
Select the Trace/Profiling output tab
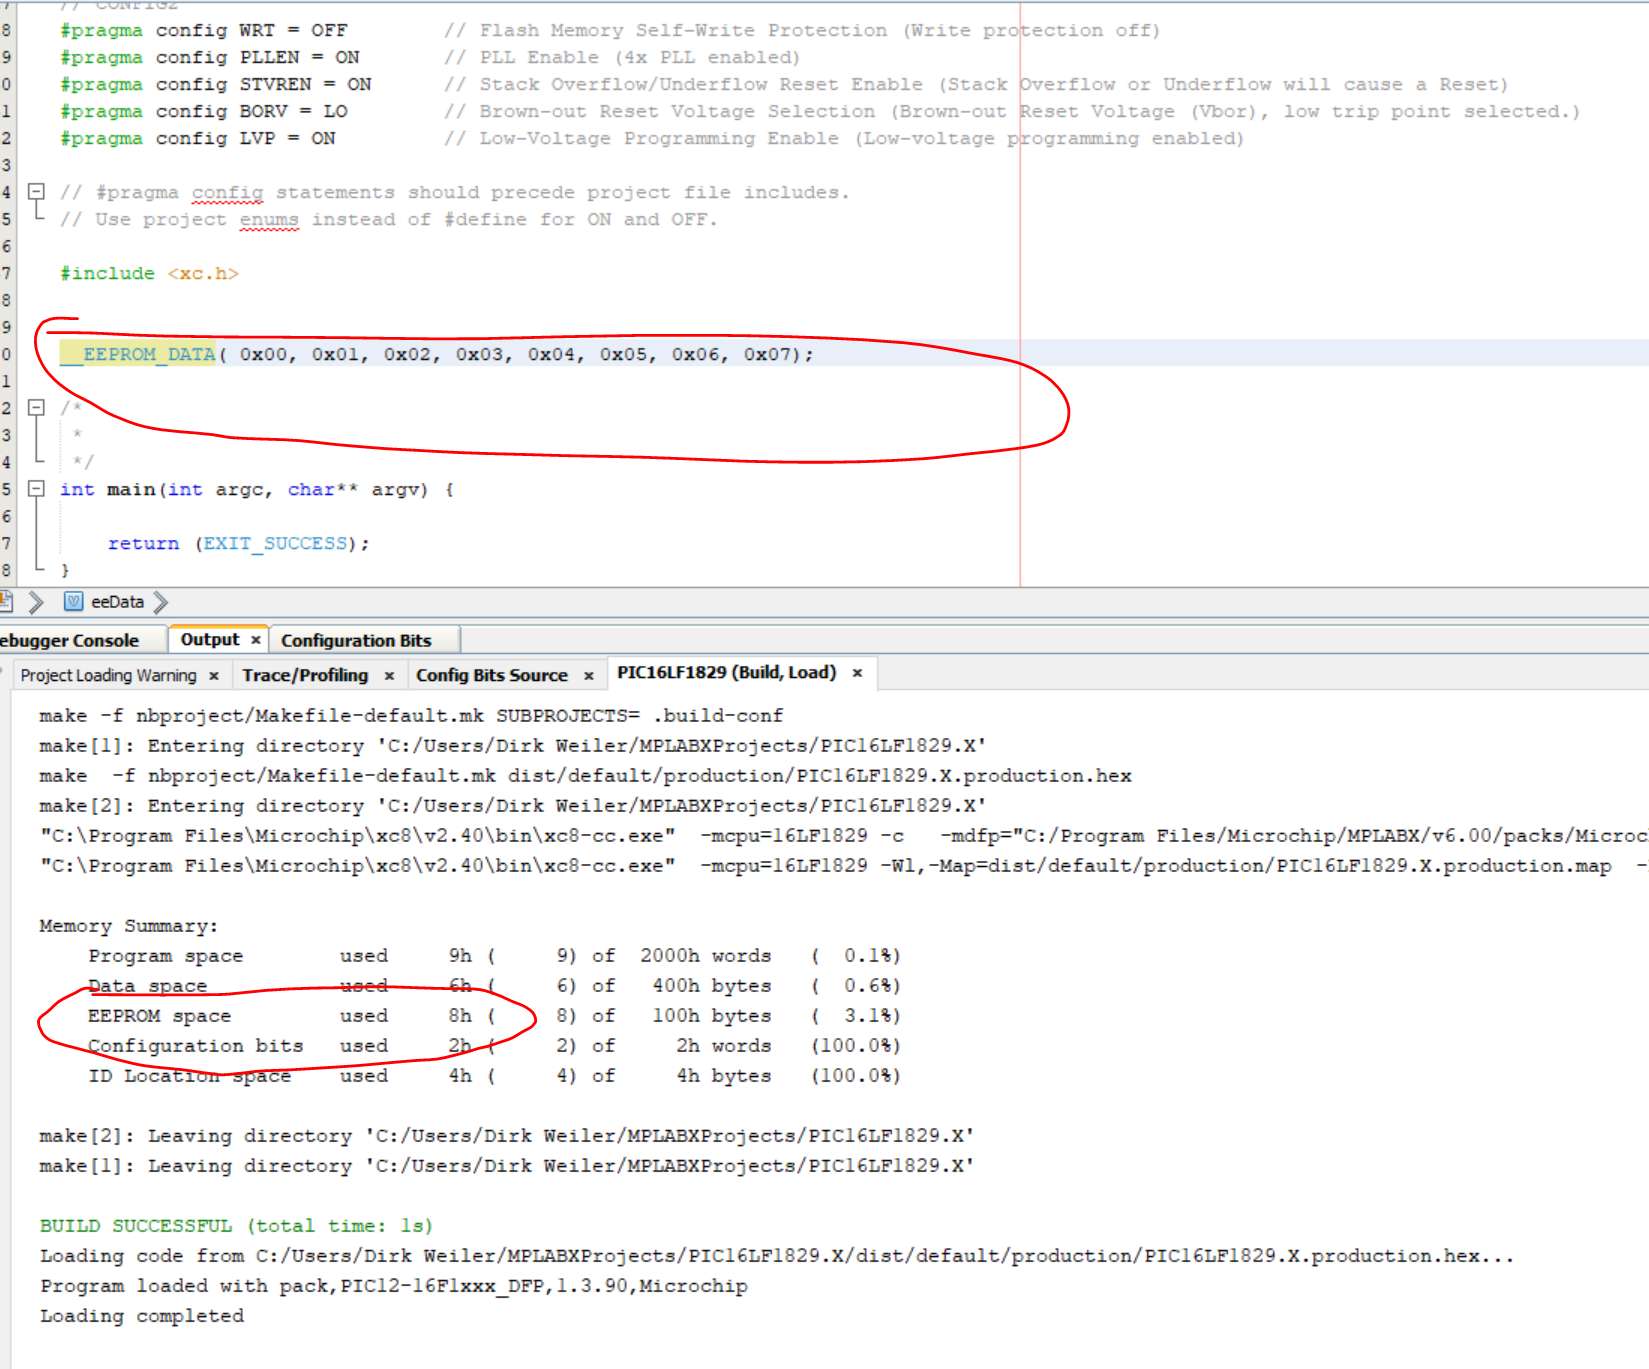305,676
